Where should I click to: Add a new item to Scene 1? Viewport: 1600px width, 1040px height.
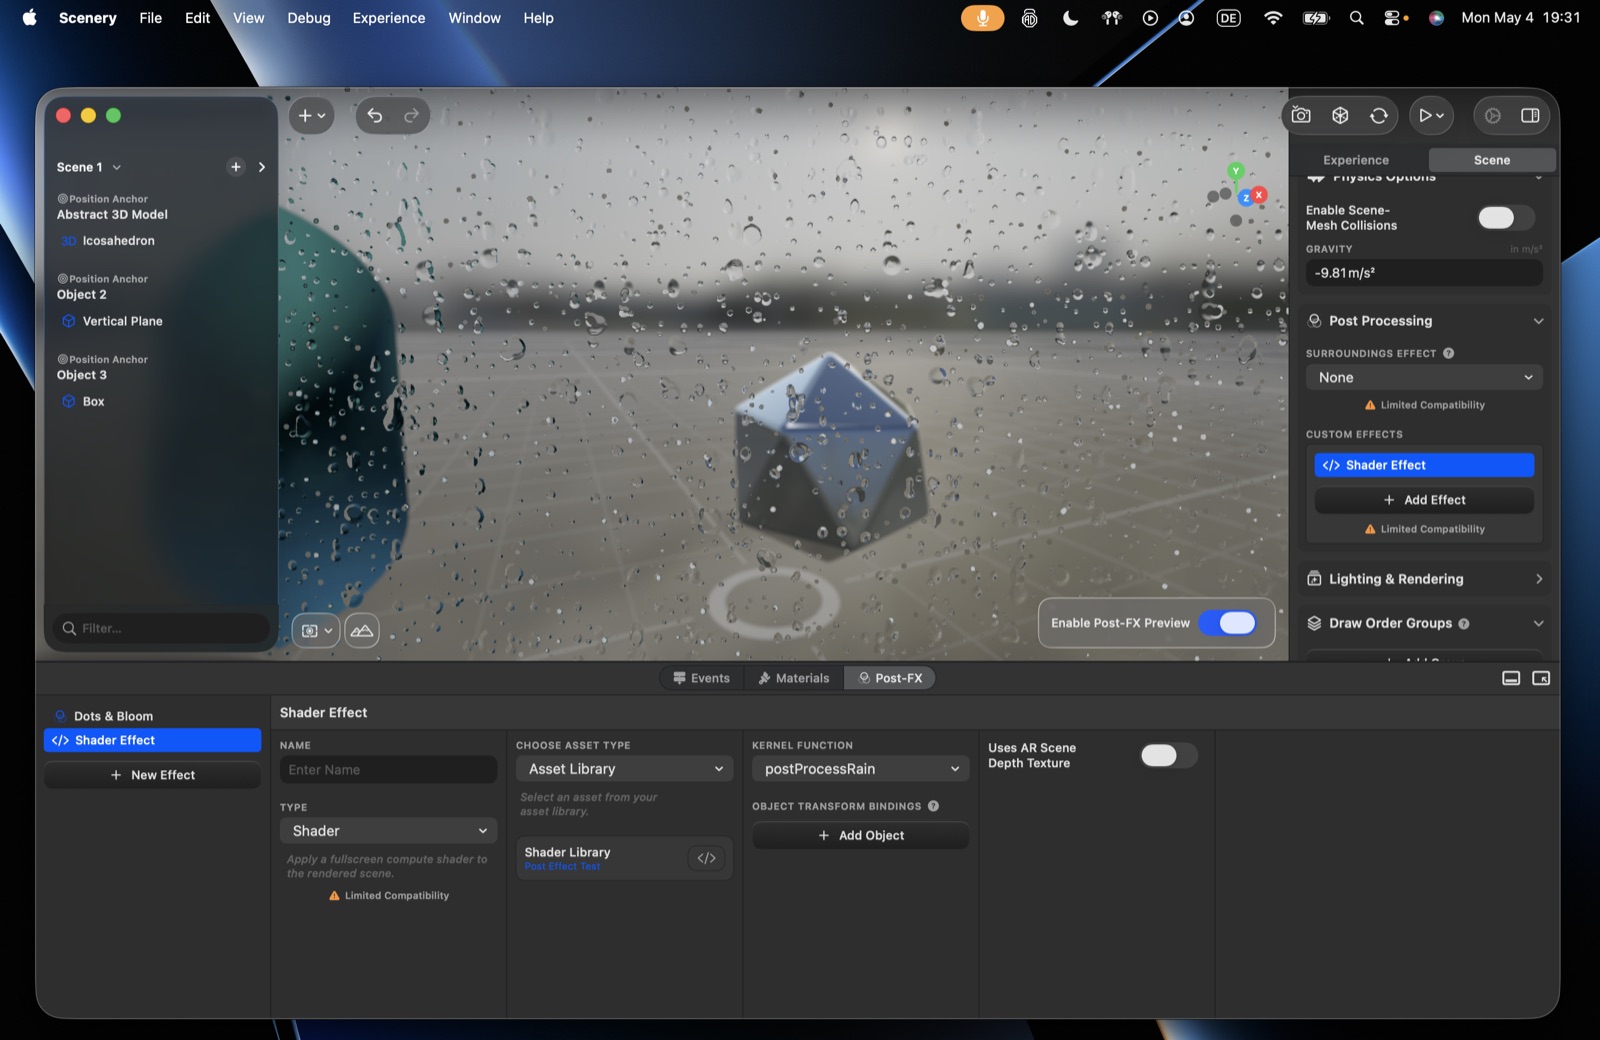coord(236,167)
